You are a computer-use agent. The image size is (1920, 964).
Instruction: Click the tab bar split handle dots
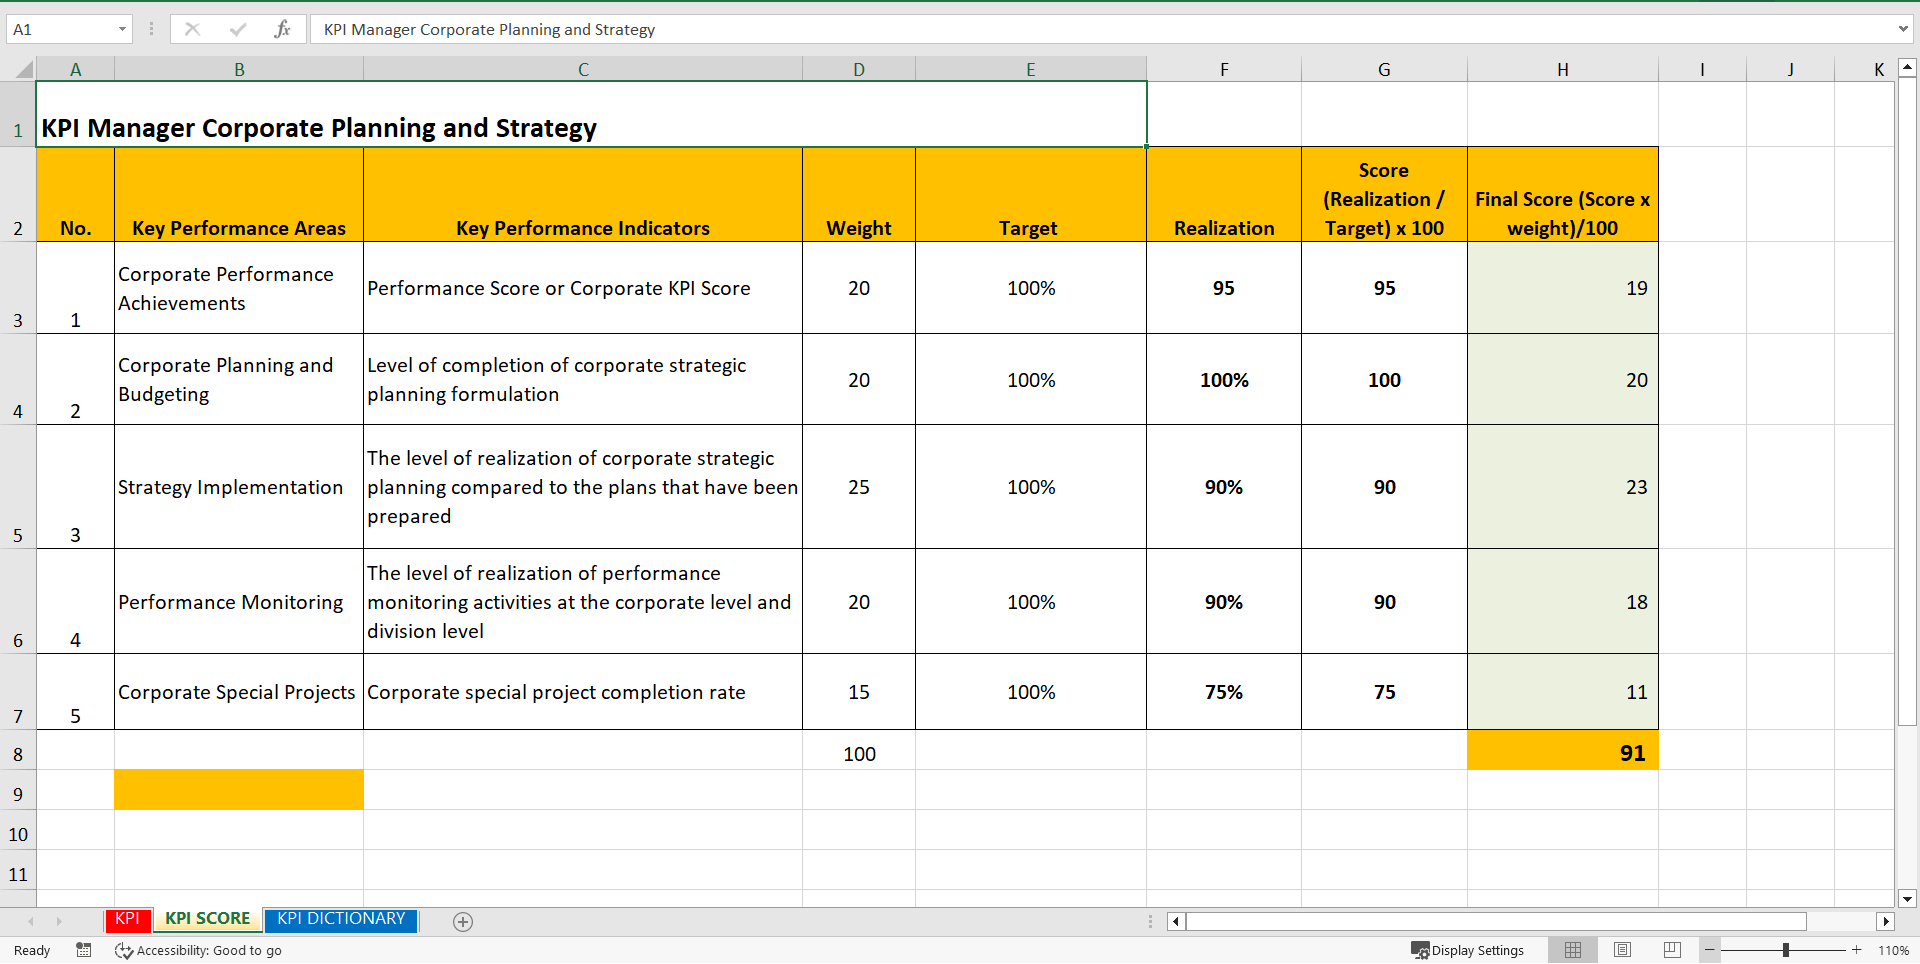1150,921
